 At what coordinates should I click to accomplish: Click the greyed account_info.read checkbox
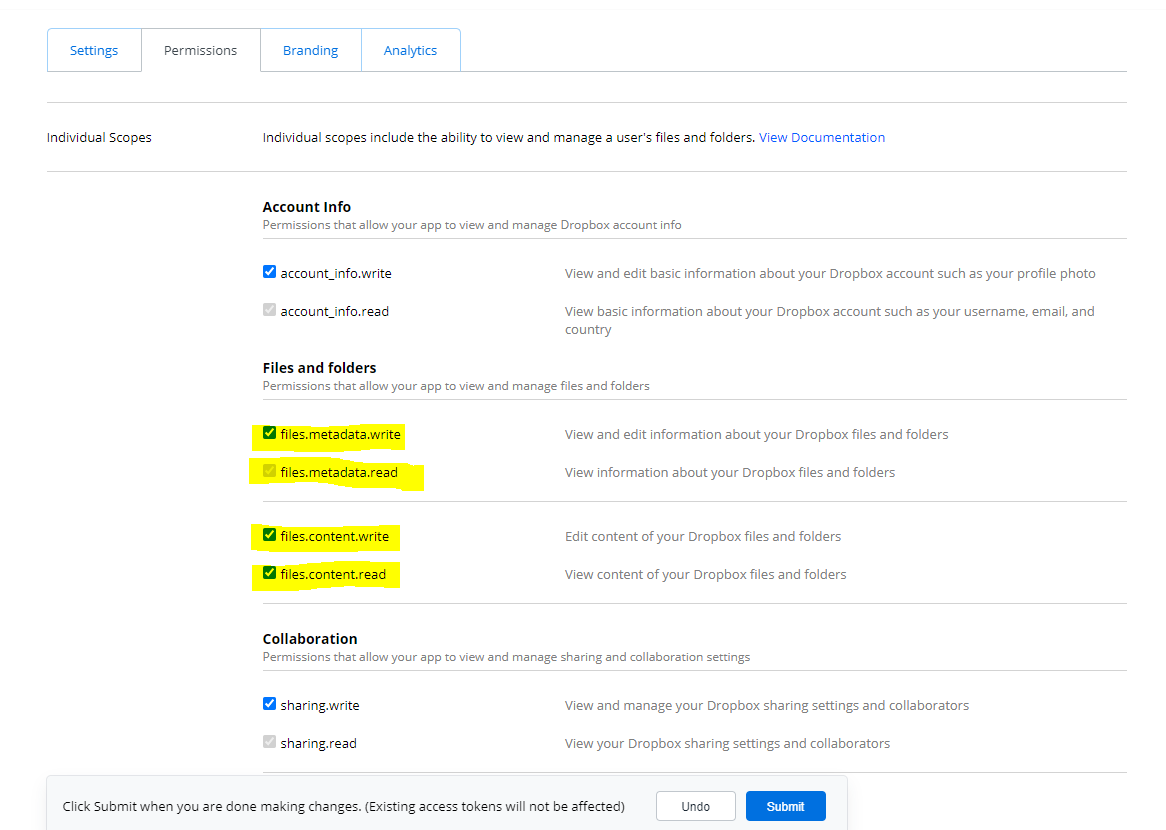(269, 310)
